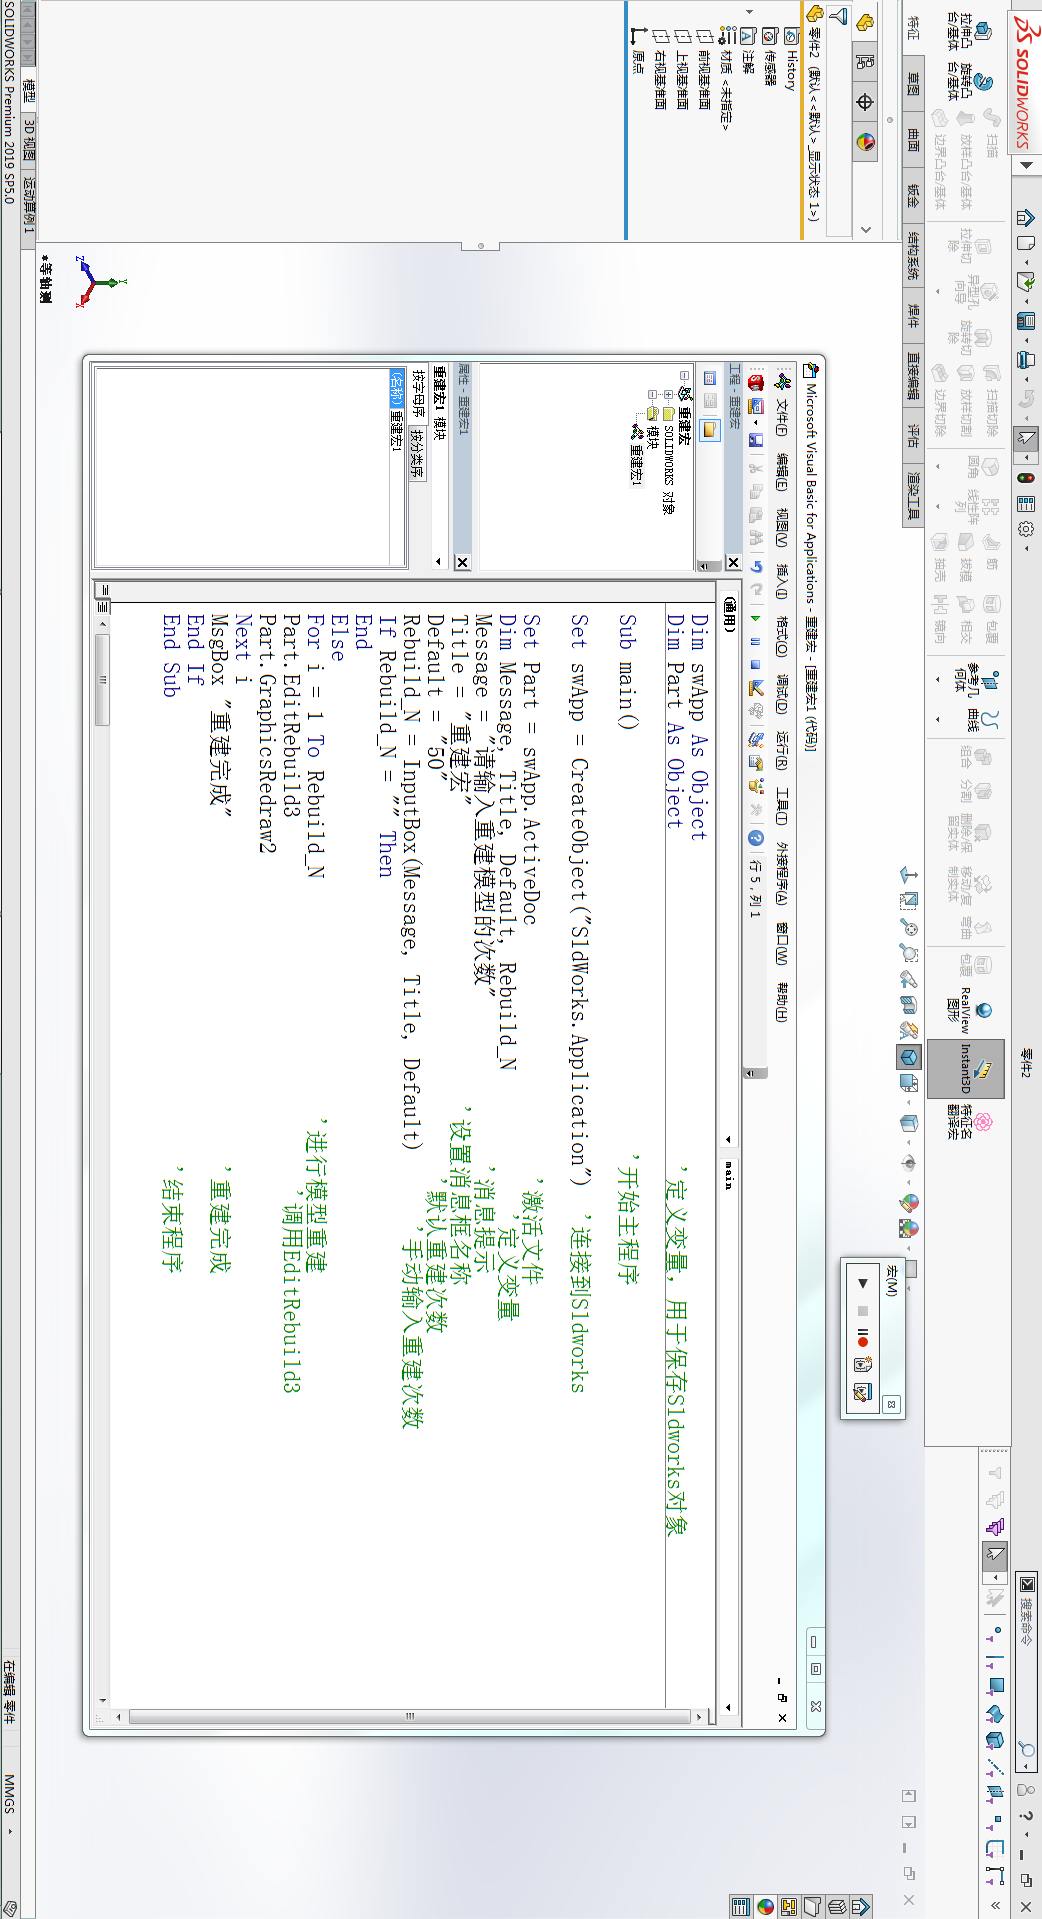Open VBA 编辑(E) menu

click(782, 472)
